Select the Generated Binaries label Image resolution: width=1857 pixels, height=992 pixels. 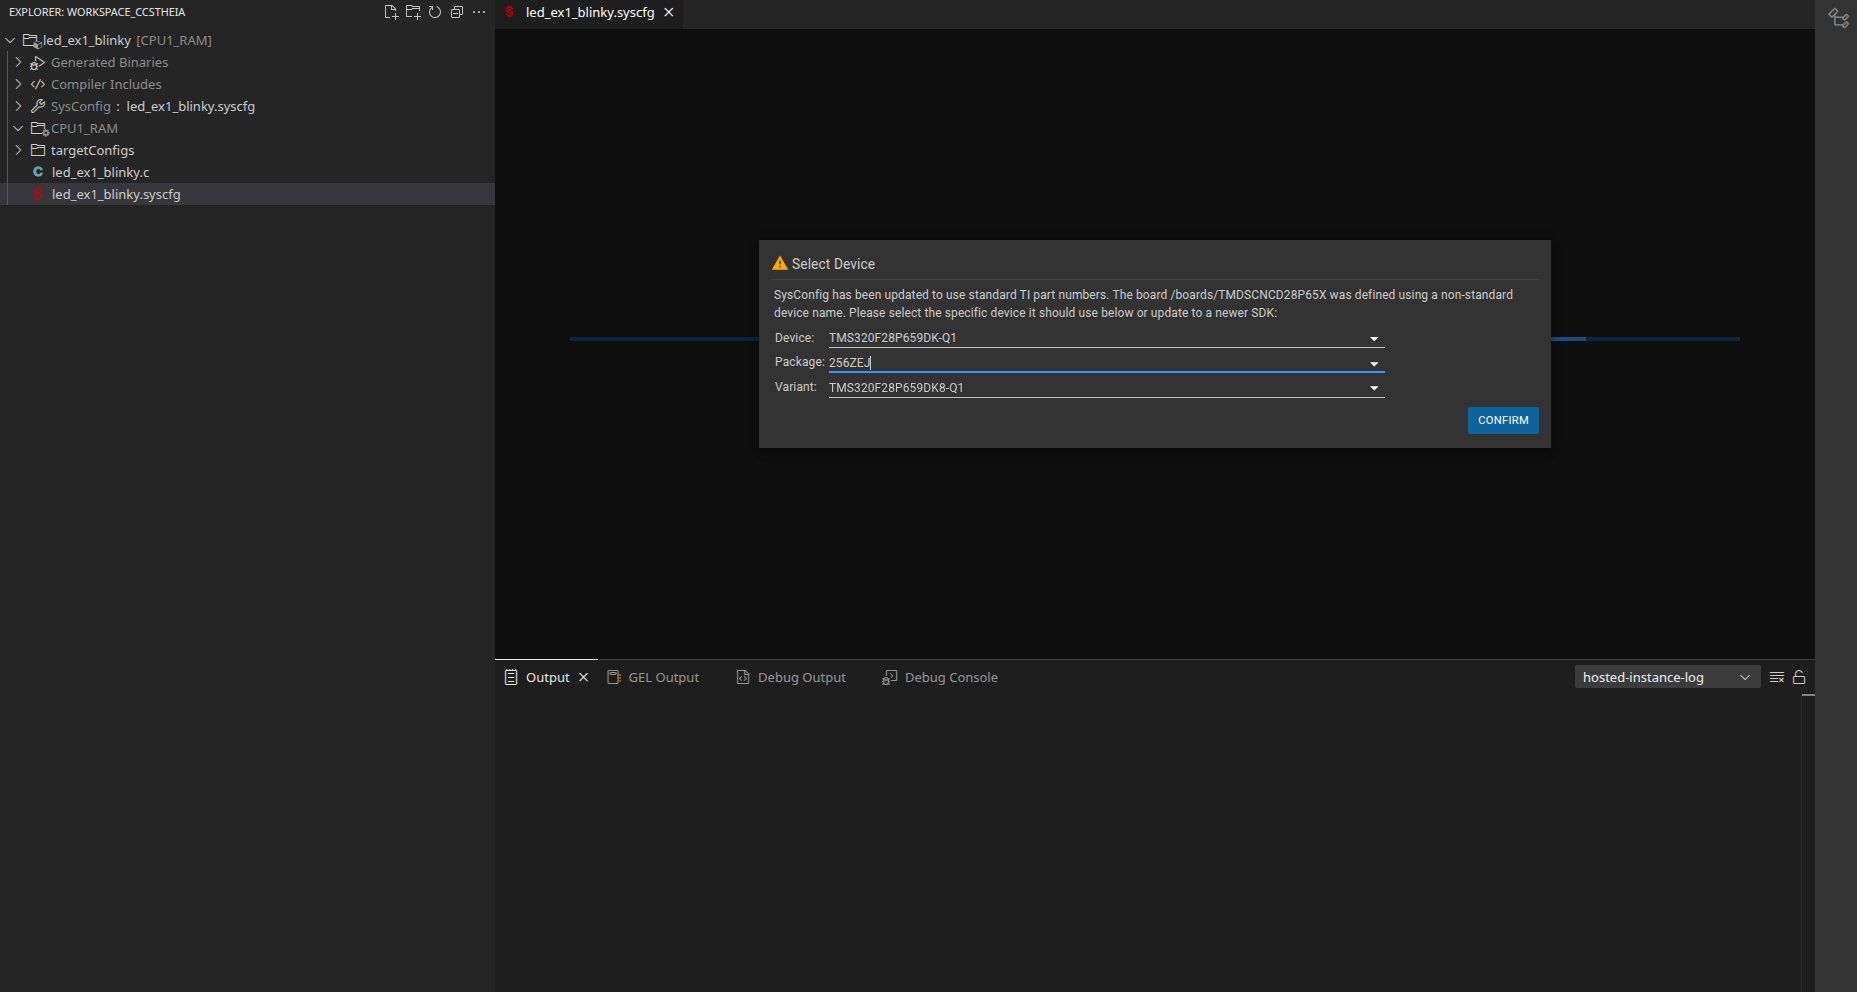(109, 62)
